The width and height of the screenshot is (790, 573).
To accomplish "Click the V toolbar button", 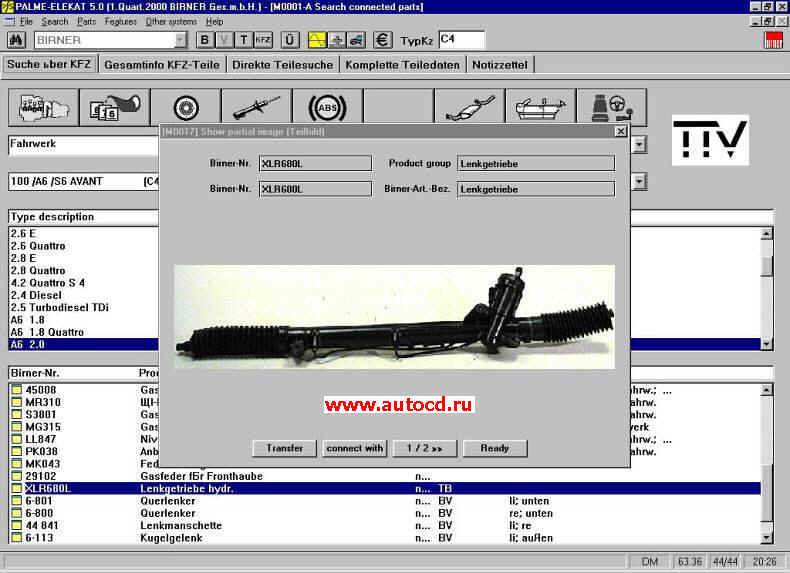I will pos(224,40).
